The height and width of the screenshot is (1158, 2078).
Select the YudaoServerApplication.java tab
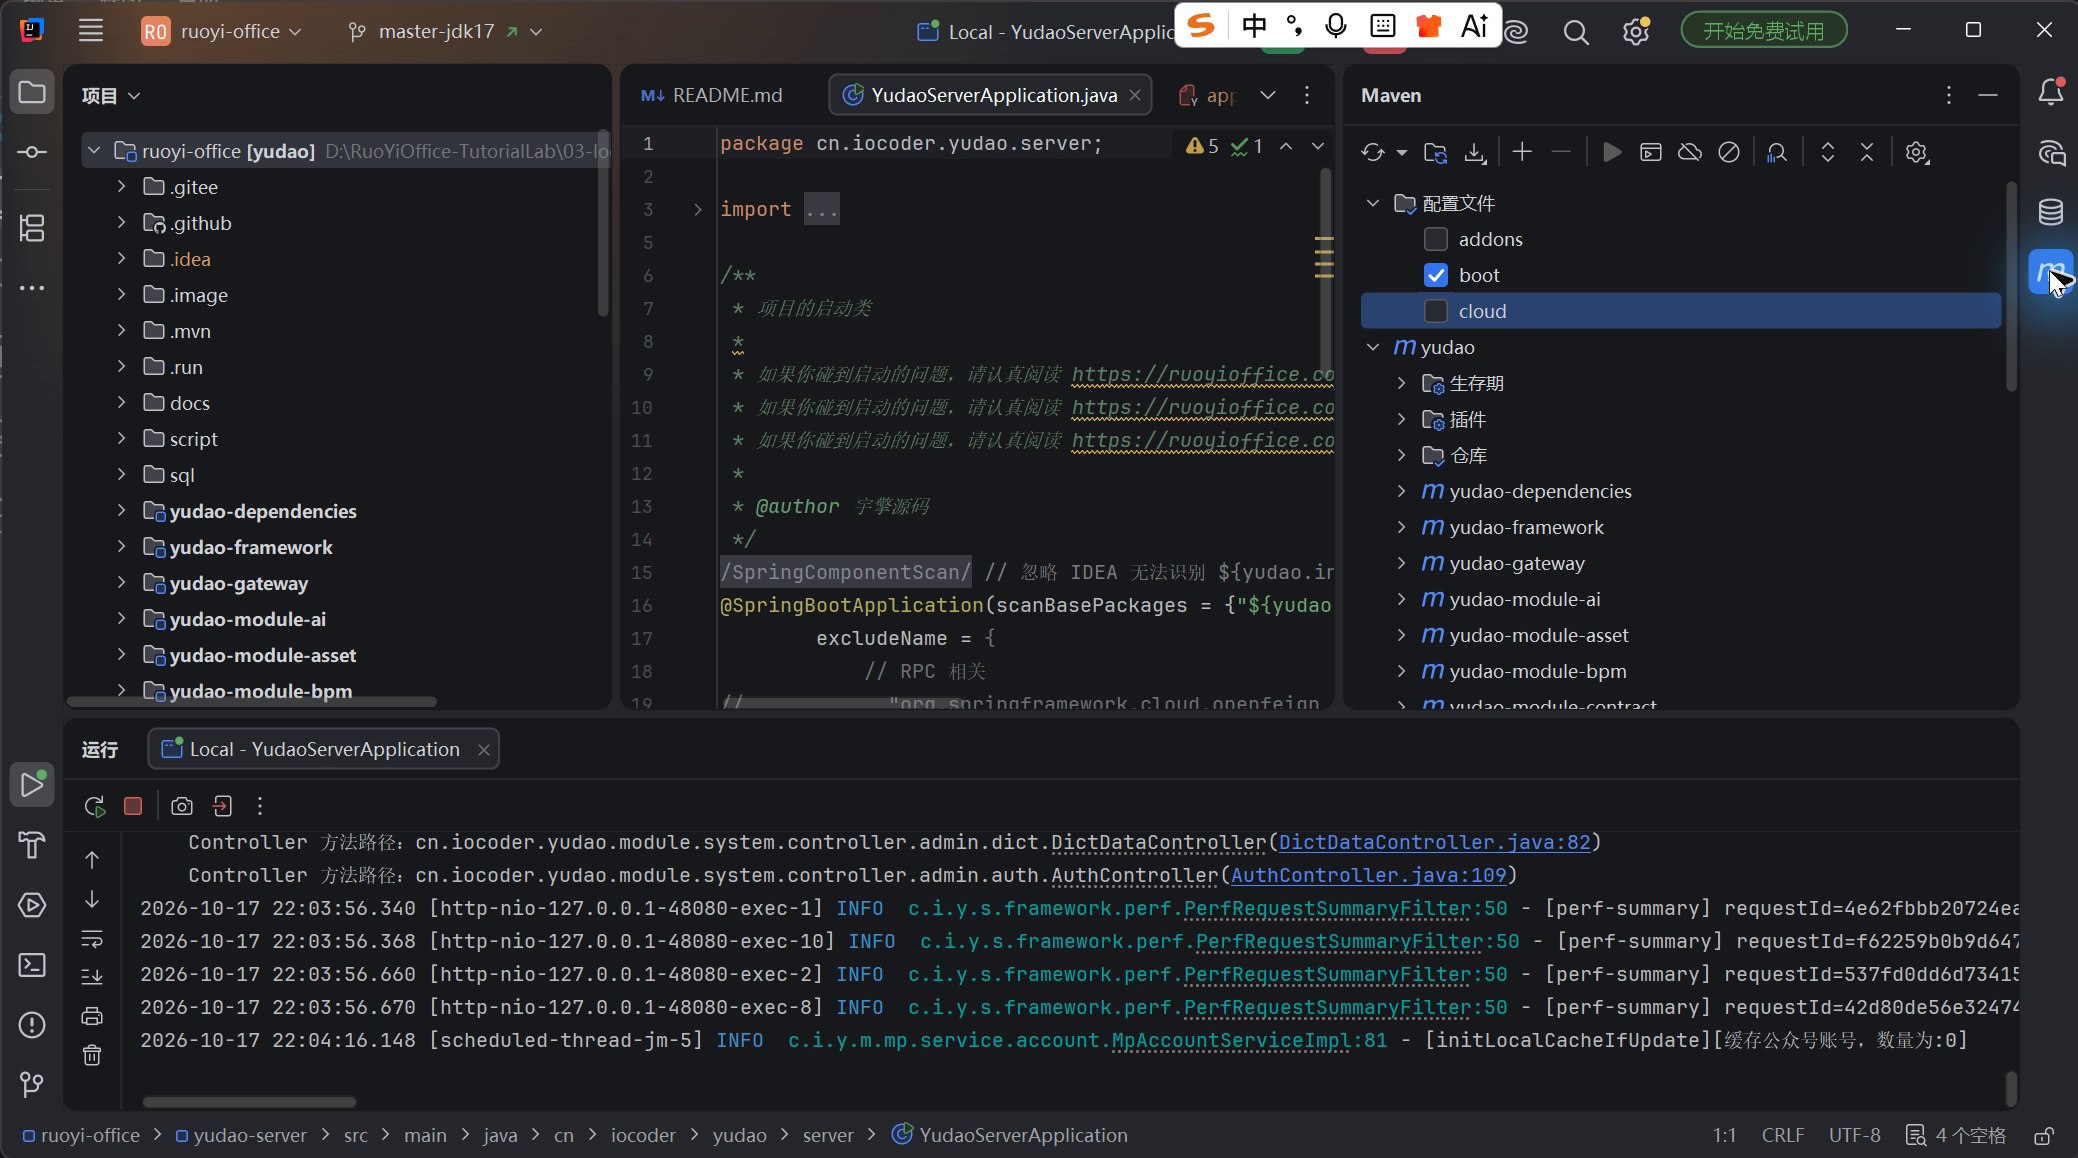click(x=991, y=95)
